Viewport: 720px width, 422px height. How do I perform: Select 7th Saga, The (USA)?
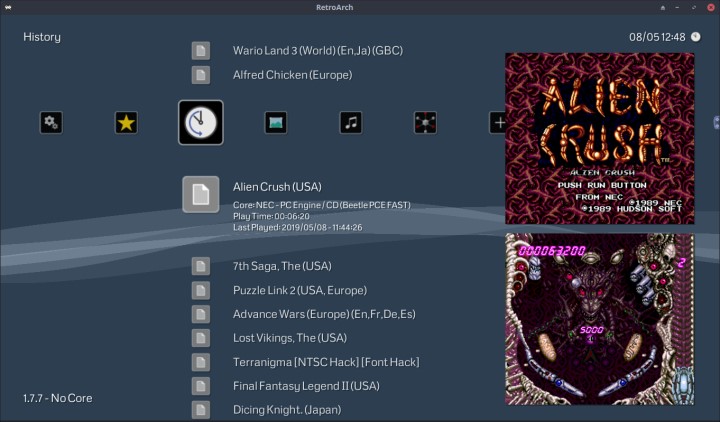(282, 266)
